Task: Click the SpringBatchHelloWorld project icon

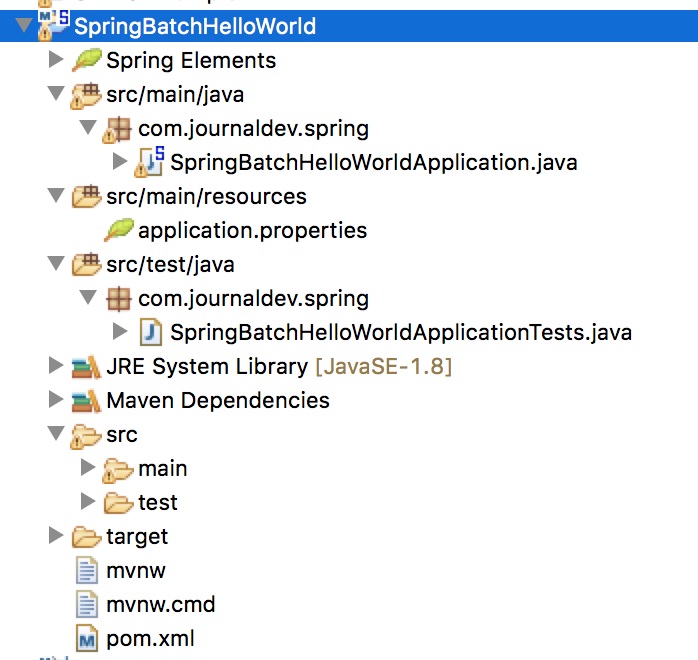Action: [x=53, y=26]
